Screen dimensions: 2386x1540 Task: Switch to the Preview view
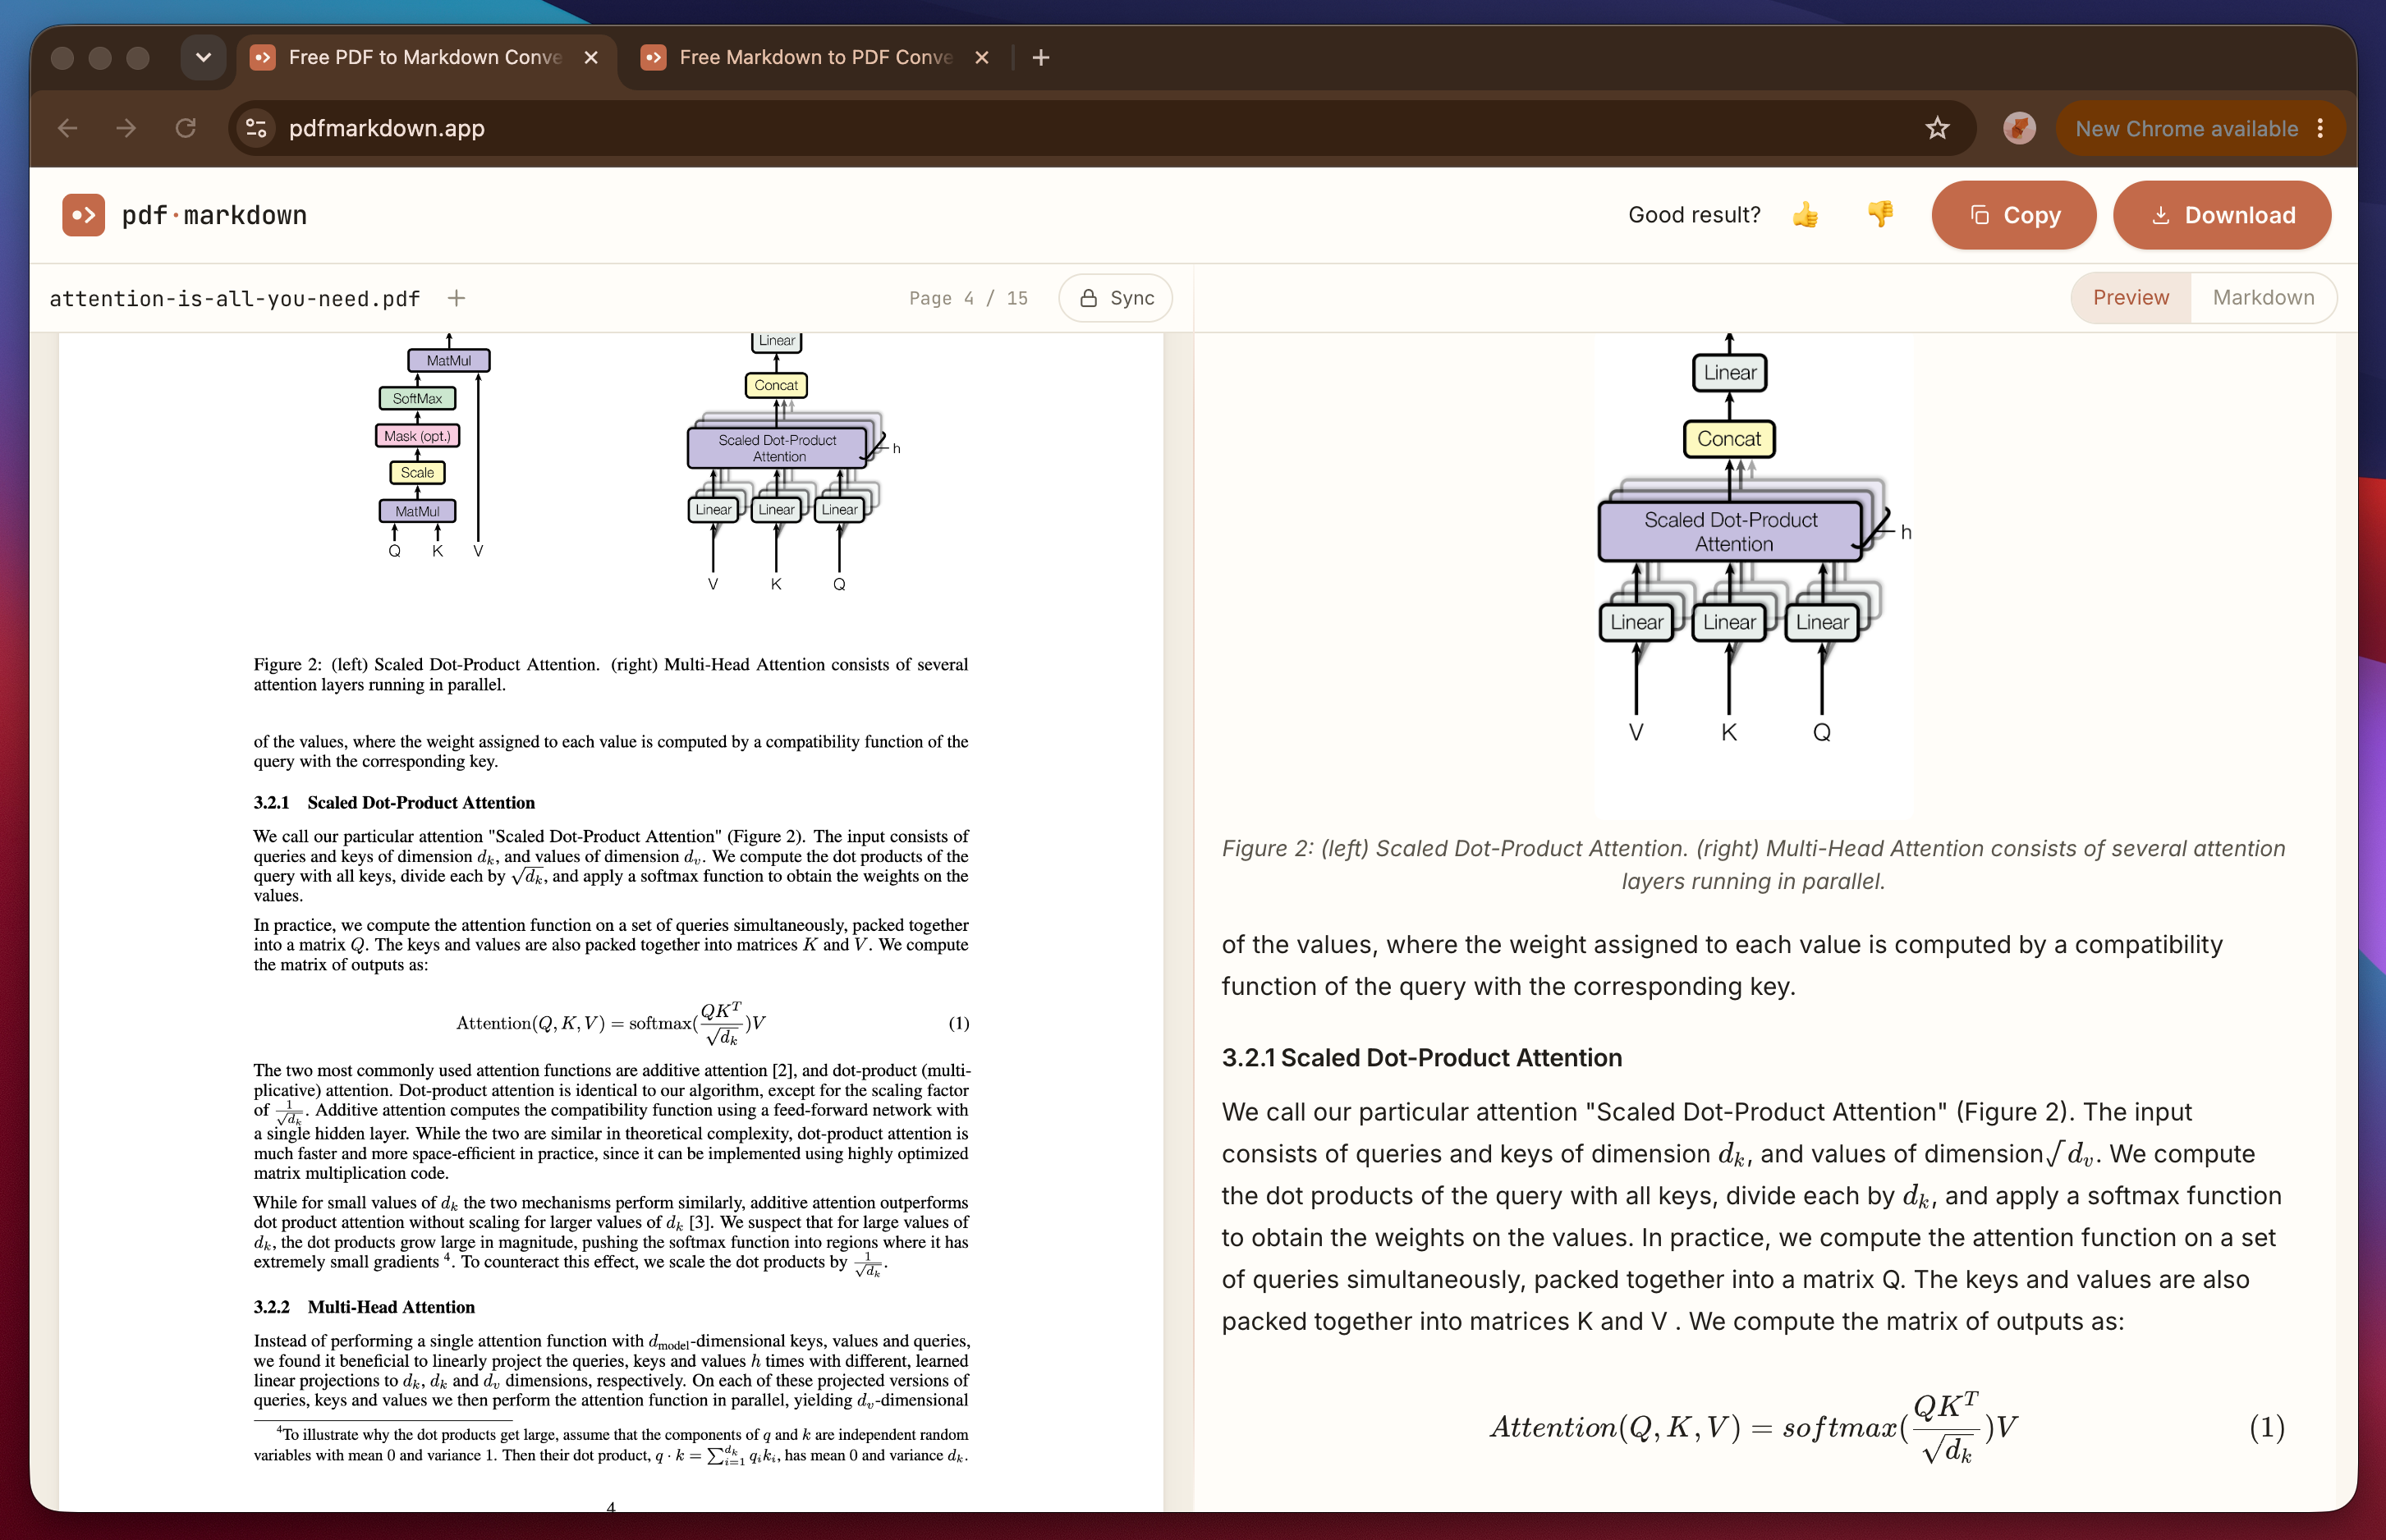coord(2131,298)
